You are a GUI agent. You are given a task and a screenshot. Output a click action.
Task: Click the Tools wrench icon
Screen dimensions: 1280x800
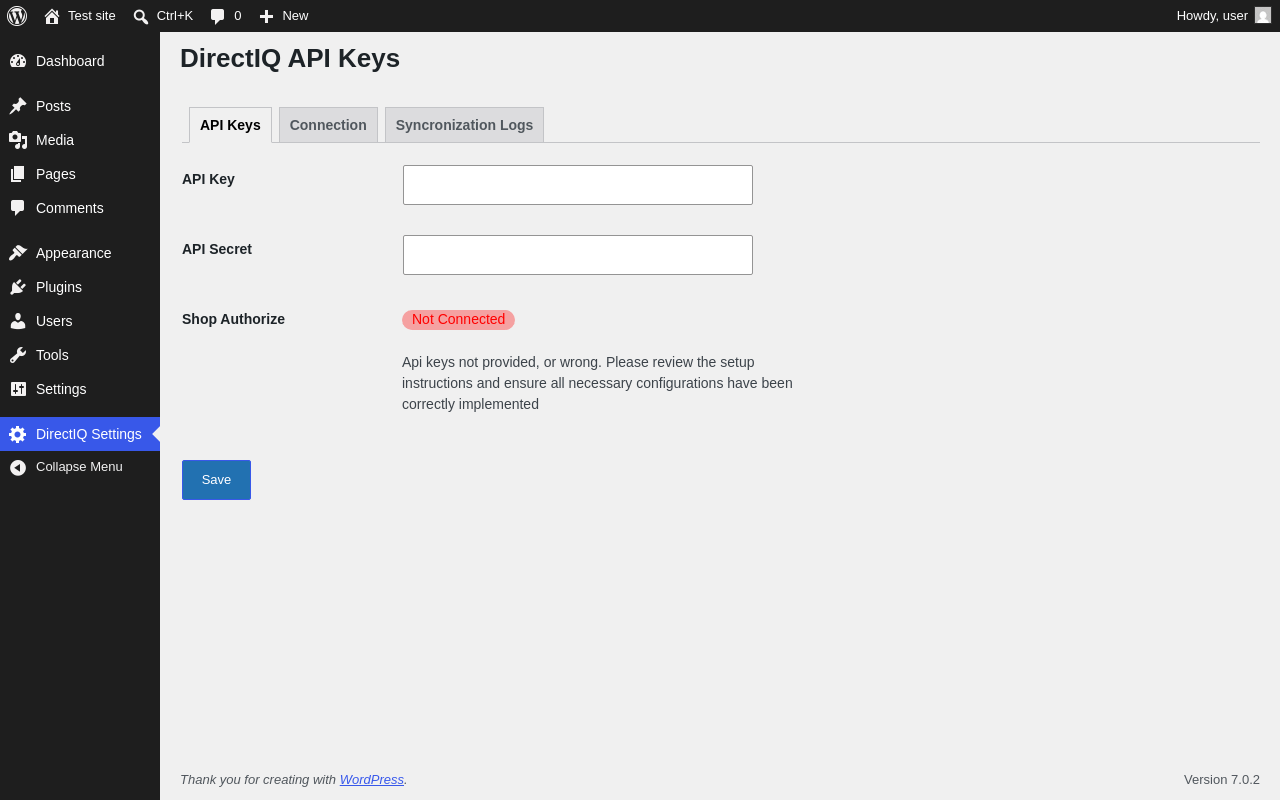coord(18,355)
